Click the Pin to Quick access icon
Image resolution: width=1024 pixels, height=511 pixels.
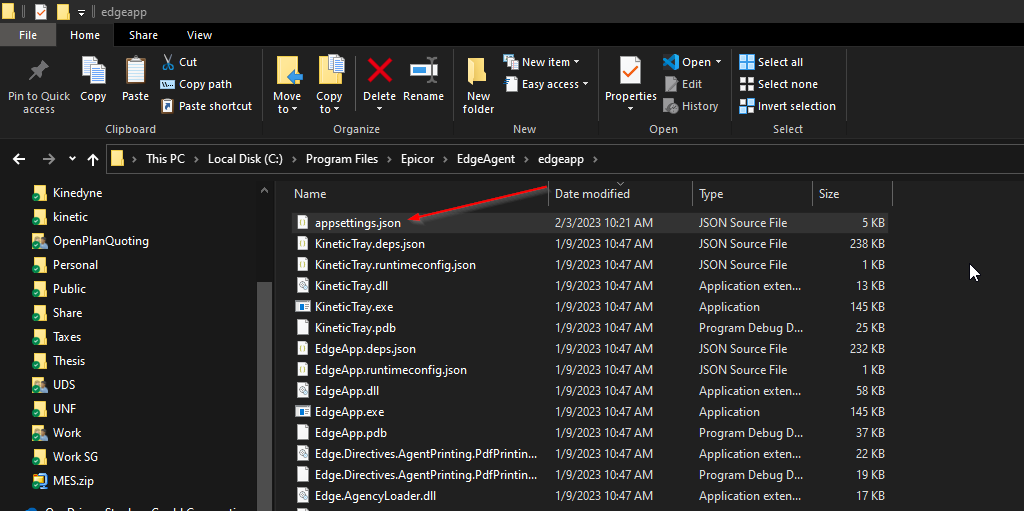tap(39, 72)
